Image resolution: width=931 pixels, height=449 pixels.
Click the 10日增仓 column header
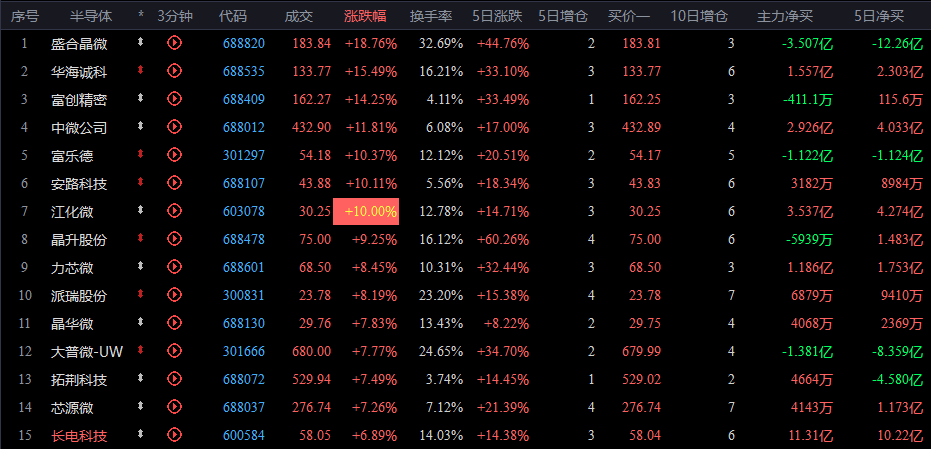coord(699,16)
